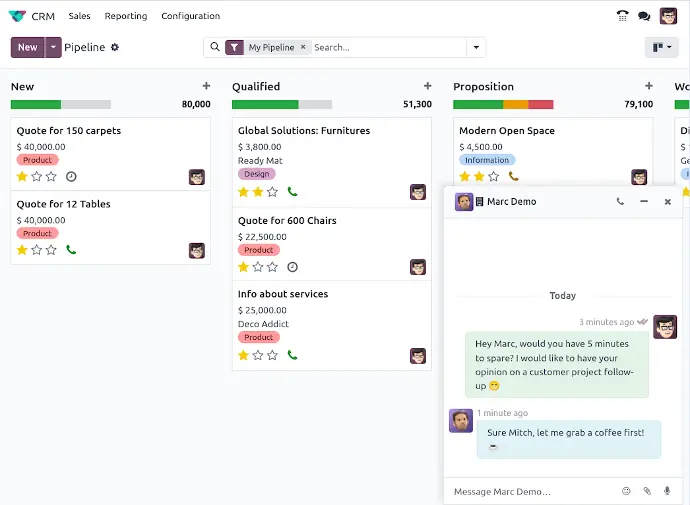Click the CRM app name
Viewport: 690px width, 505px height.
(43, 16)
